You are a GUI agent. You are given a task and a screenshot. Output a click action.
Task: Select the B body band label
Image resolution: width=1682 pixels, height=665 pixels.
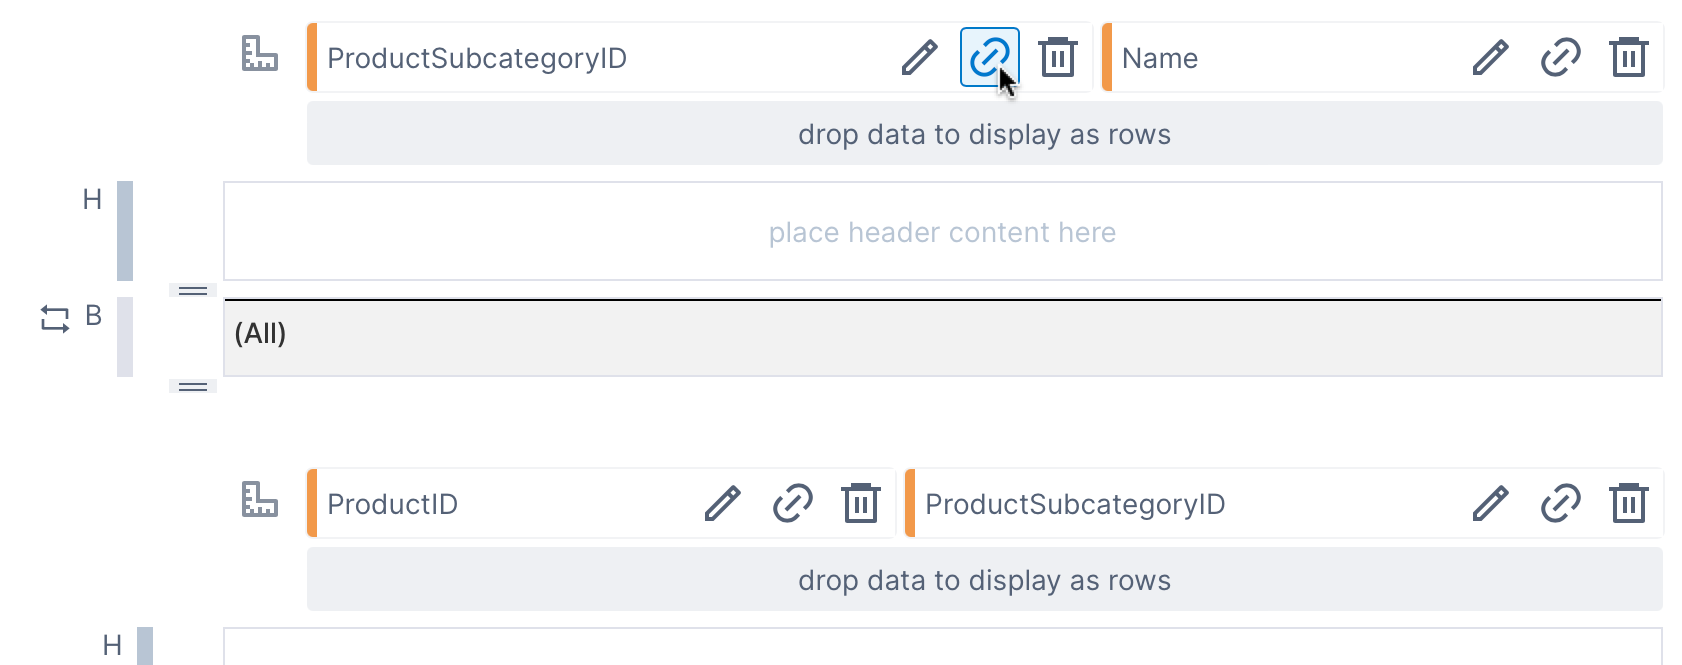tap(93, 318)
